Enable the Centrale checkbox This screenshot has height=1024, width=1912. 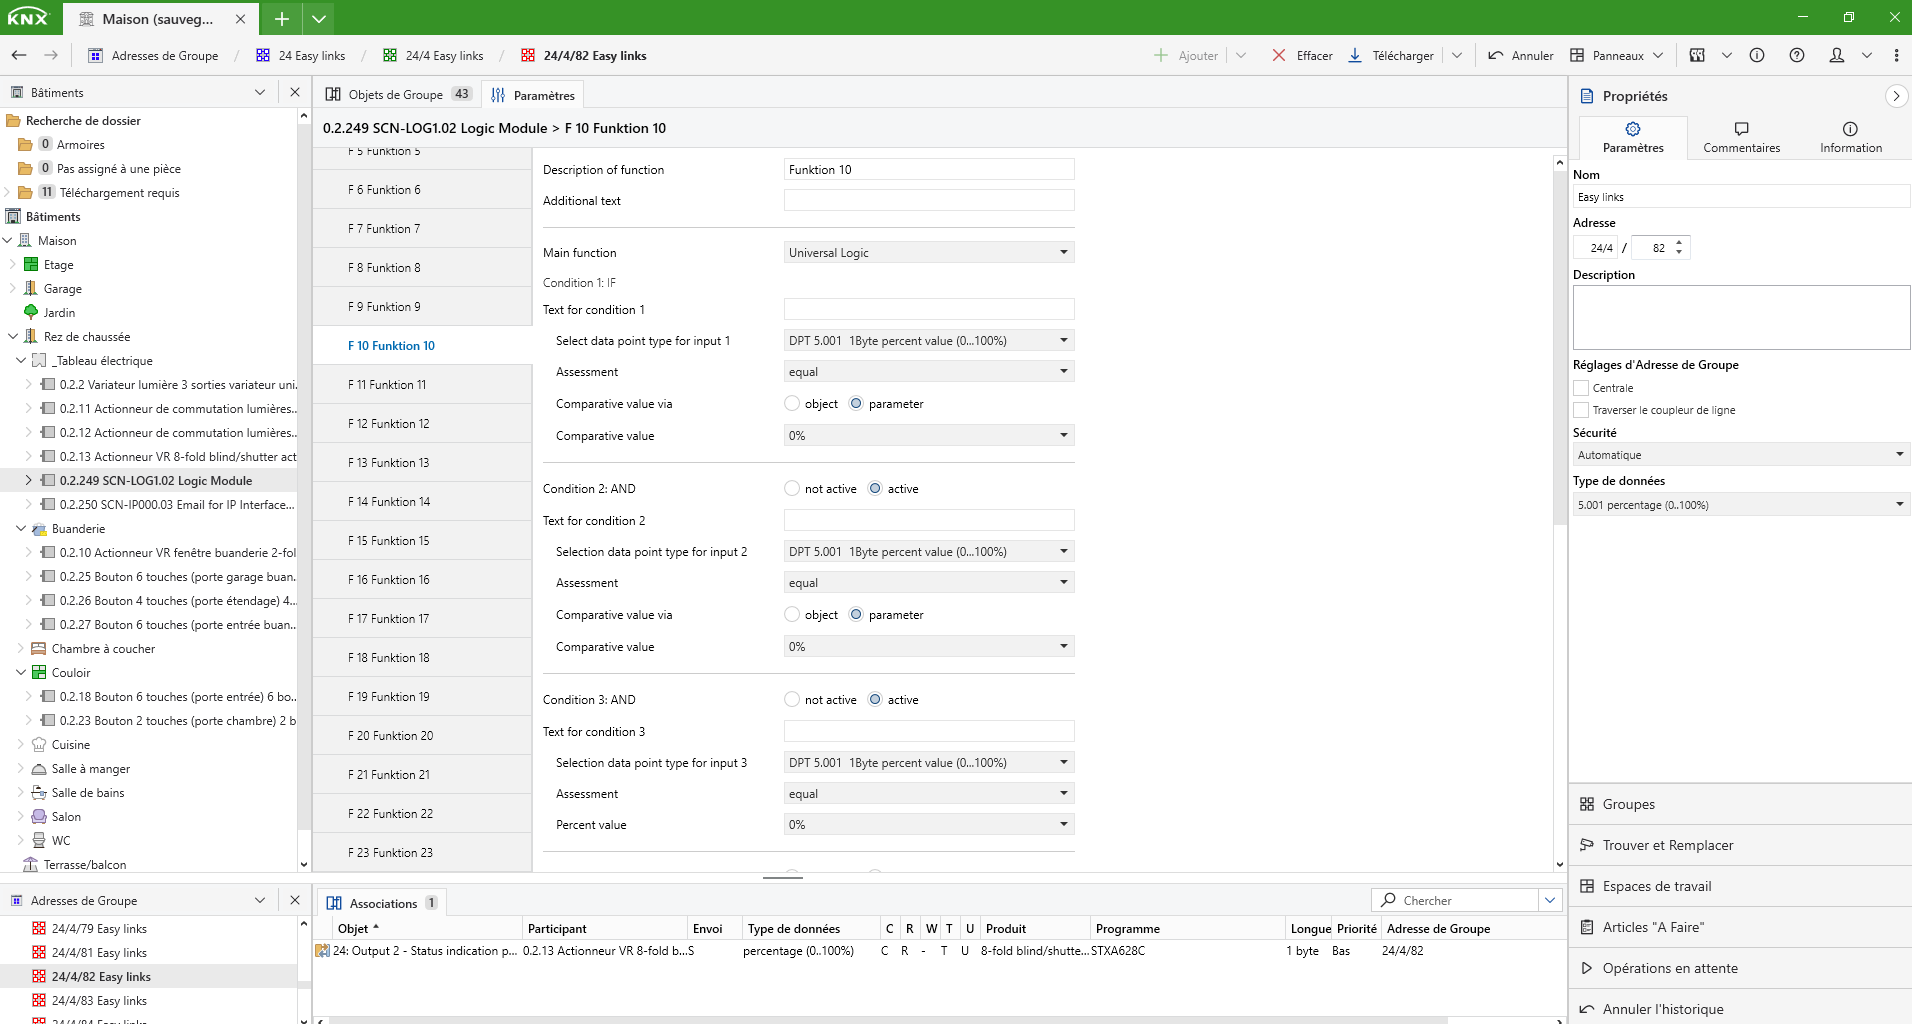1581,388
